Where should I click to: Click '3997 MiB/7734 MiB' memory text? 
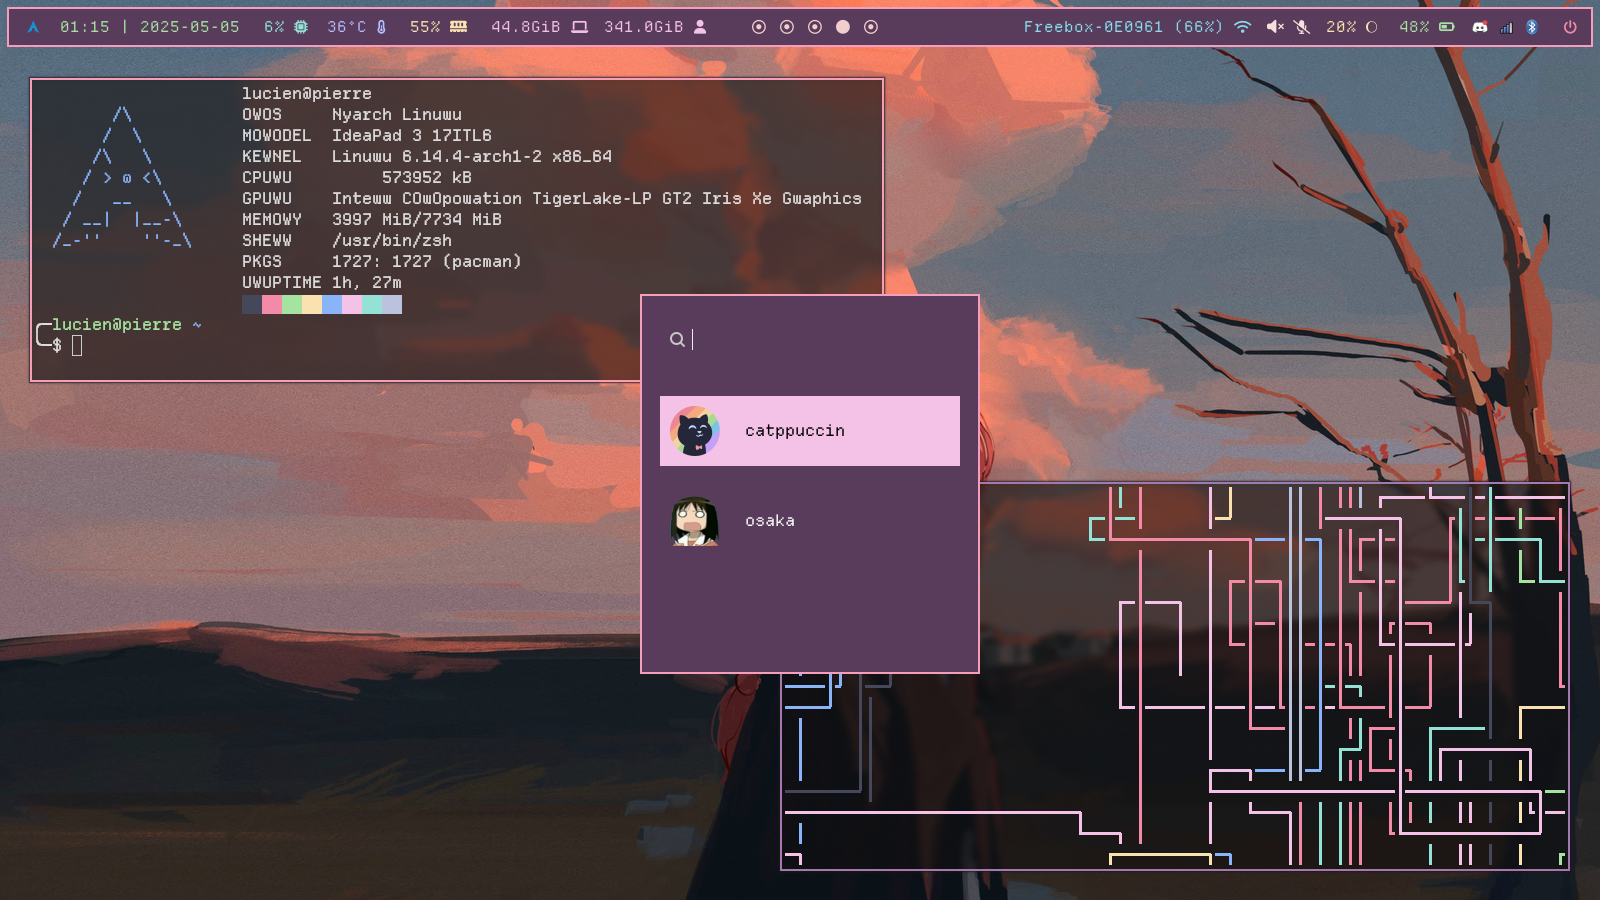point(417,220)
